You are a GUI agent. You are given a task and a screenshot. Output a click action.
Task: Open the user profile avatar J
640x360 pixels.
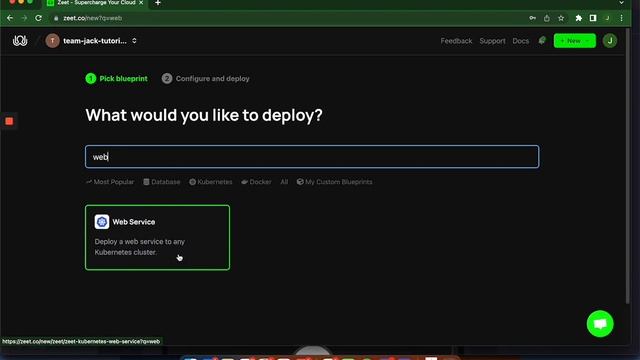point(610,41)
